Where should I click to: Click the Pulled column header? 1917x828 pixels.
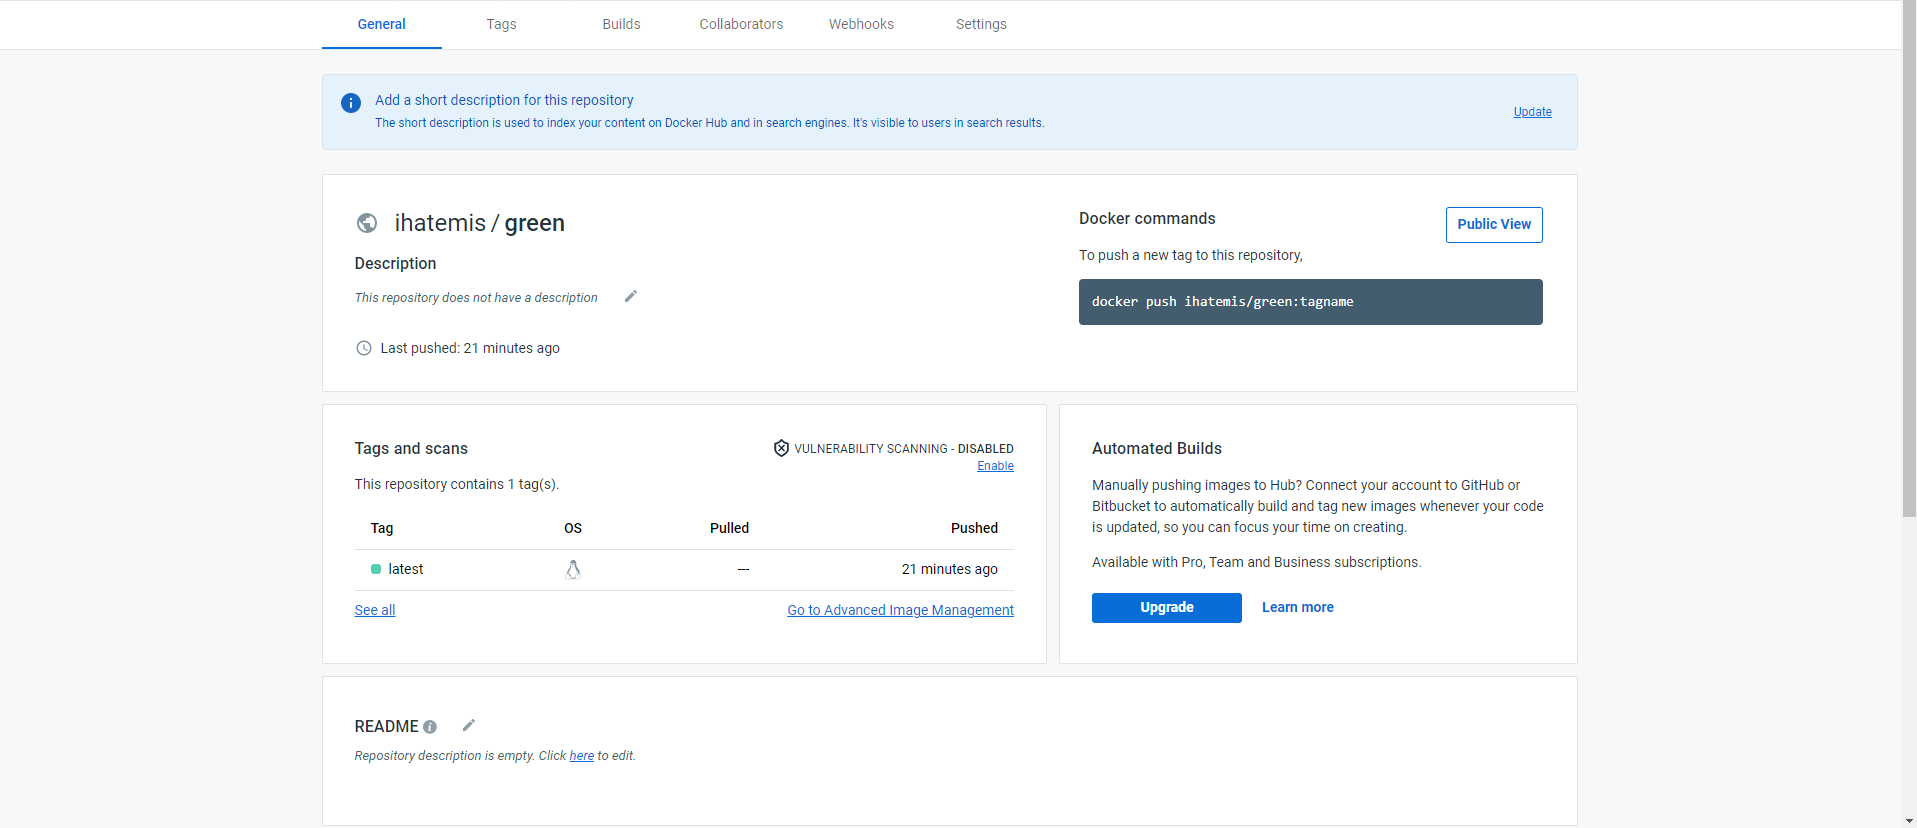[x=729, y=528]
